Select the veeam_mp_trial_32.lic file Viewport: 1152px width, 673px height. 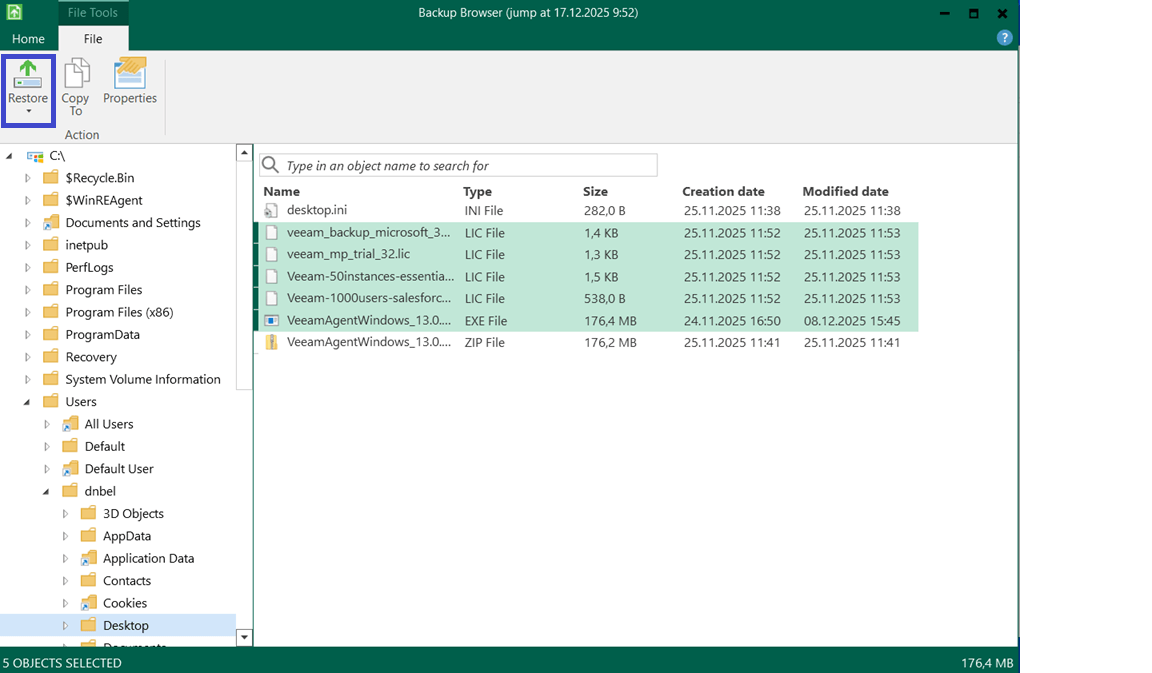[x=348, y=255]
